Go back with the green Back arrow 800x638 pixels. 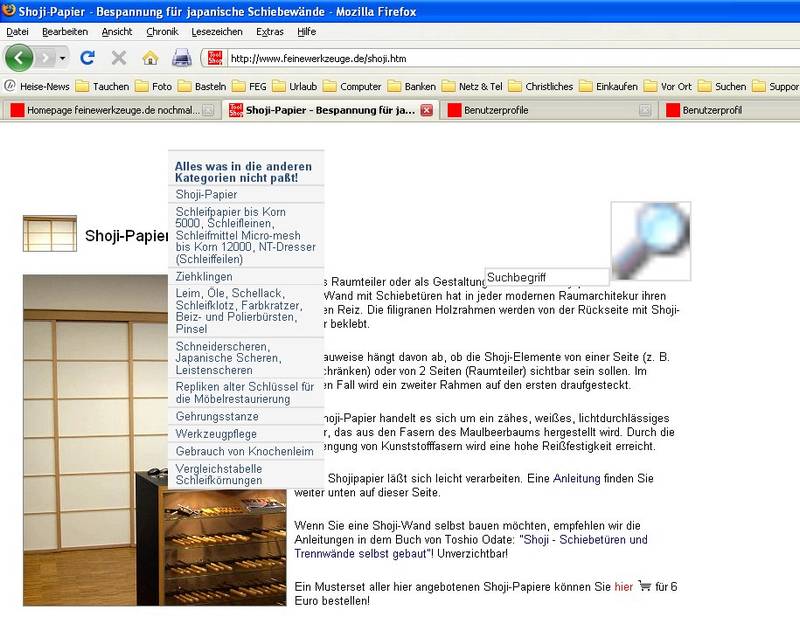[x=19, y=58]
